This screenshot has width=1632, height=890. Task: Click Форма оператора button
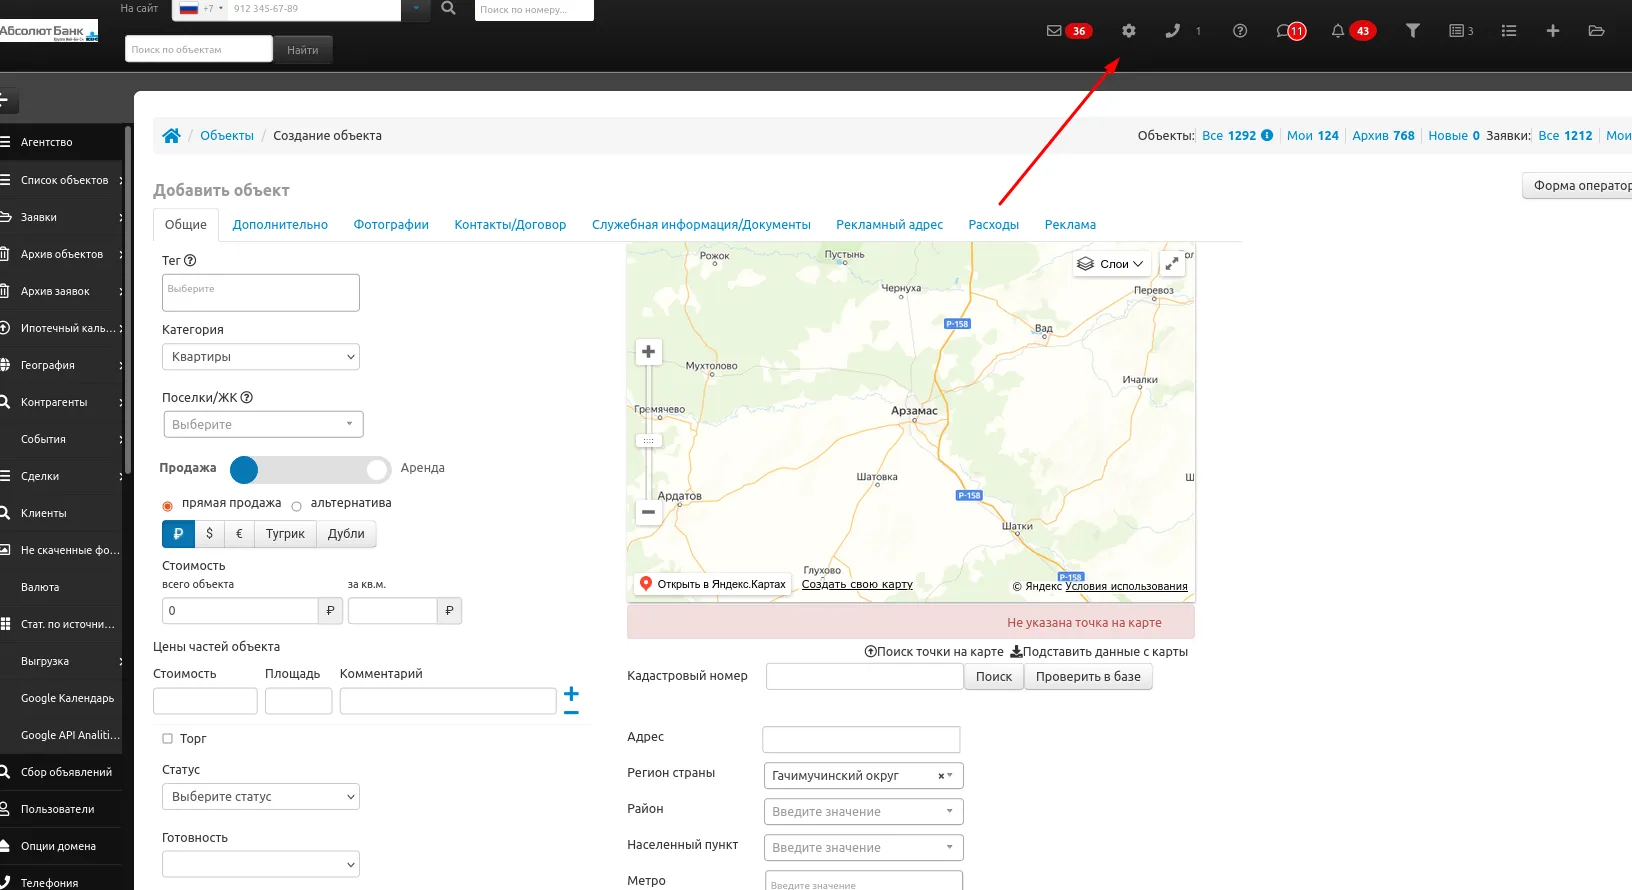(1577, 185)
